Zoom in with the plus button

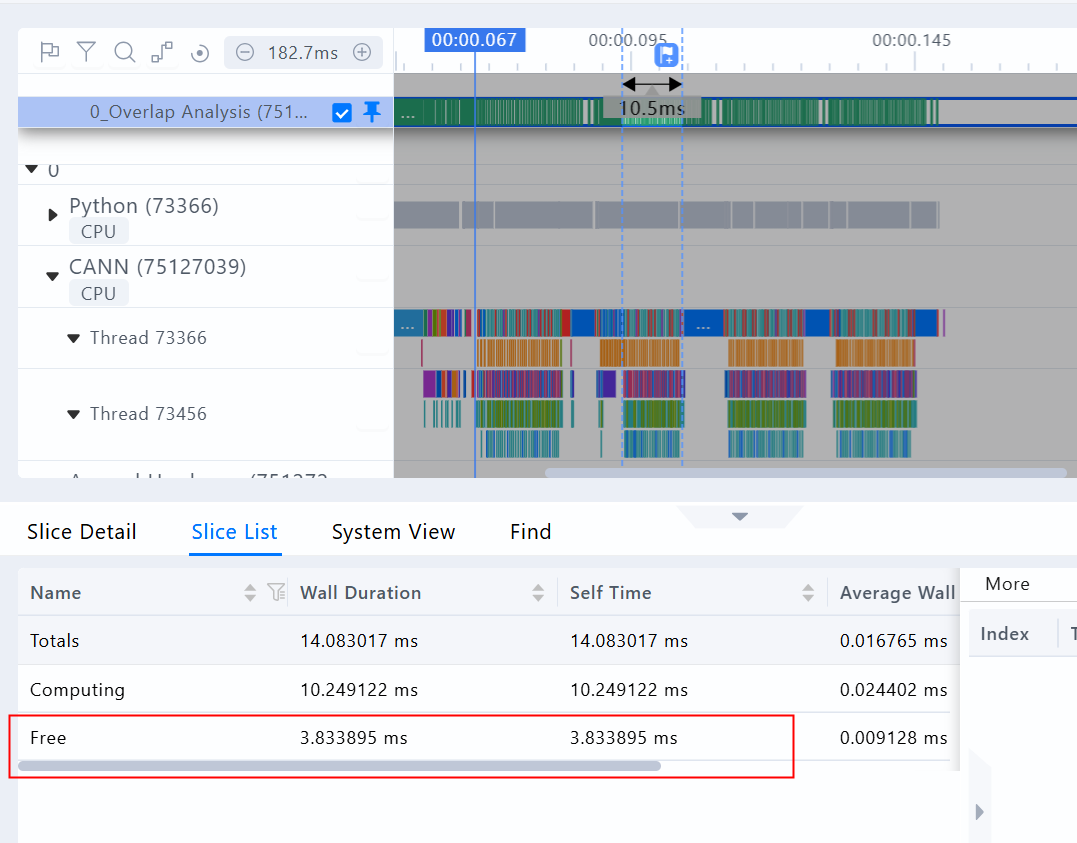click(x=362, y=52)
